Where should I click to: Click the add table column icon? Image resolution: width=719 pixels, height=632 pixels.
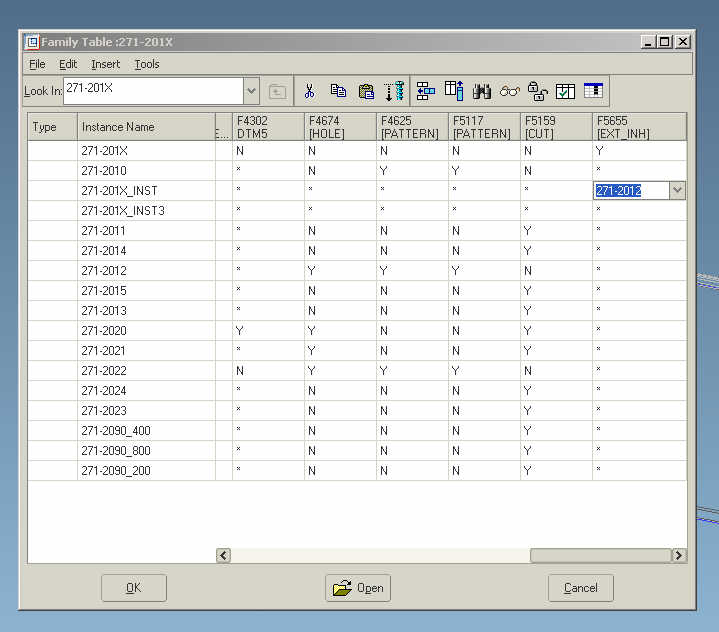point(454,91)
